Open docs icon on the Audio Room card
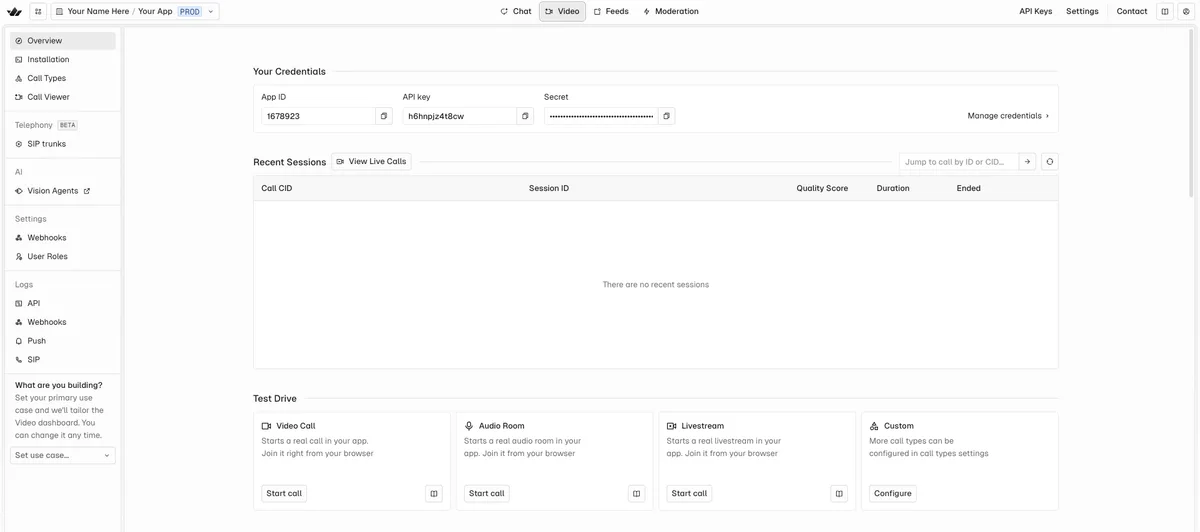The width and height of the screenshot is (1200, 532). point(636,493)
